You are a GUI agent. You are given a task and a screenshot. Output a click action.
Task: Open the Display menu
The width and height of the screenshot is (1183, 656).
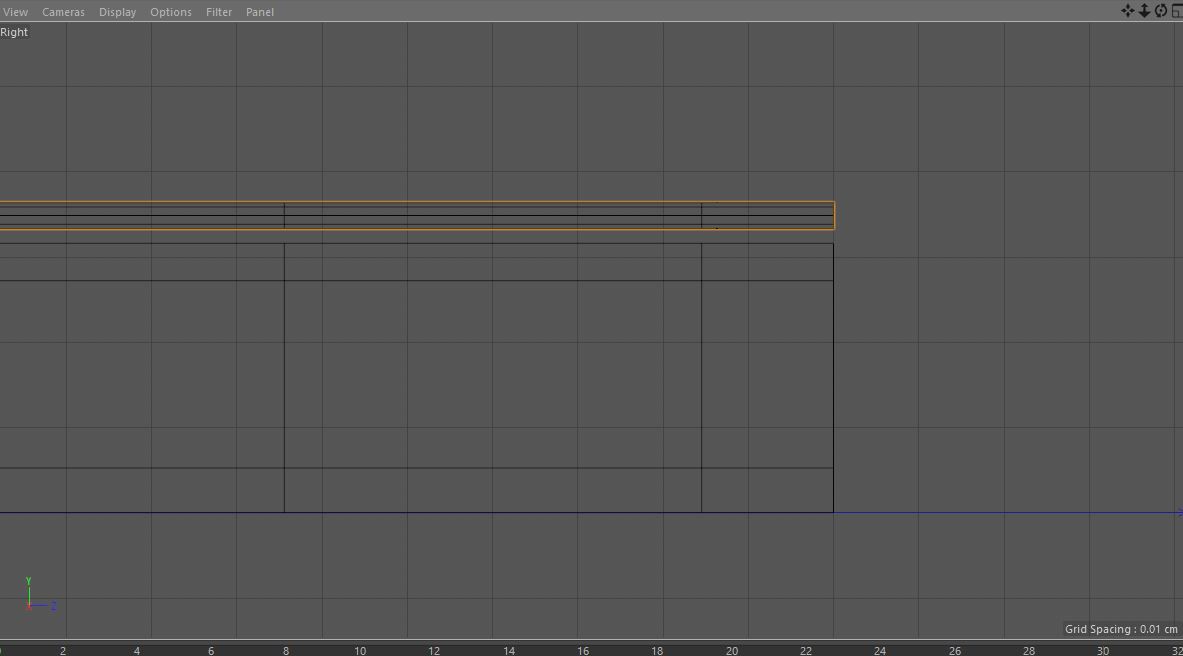coord(118,12)
